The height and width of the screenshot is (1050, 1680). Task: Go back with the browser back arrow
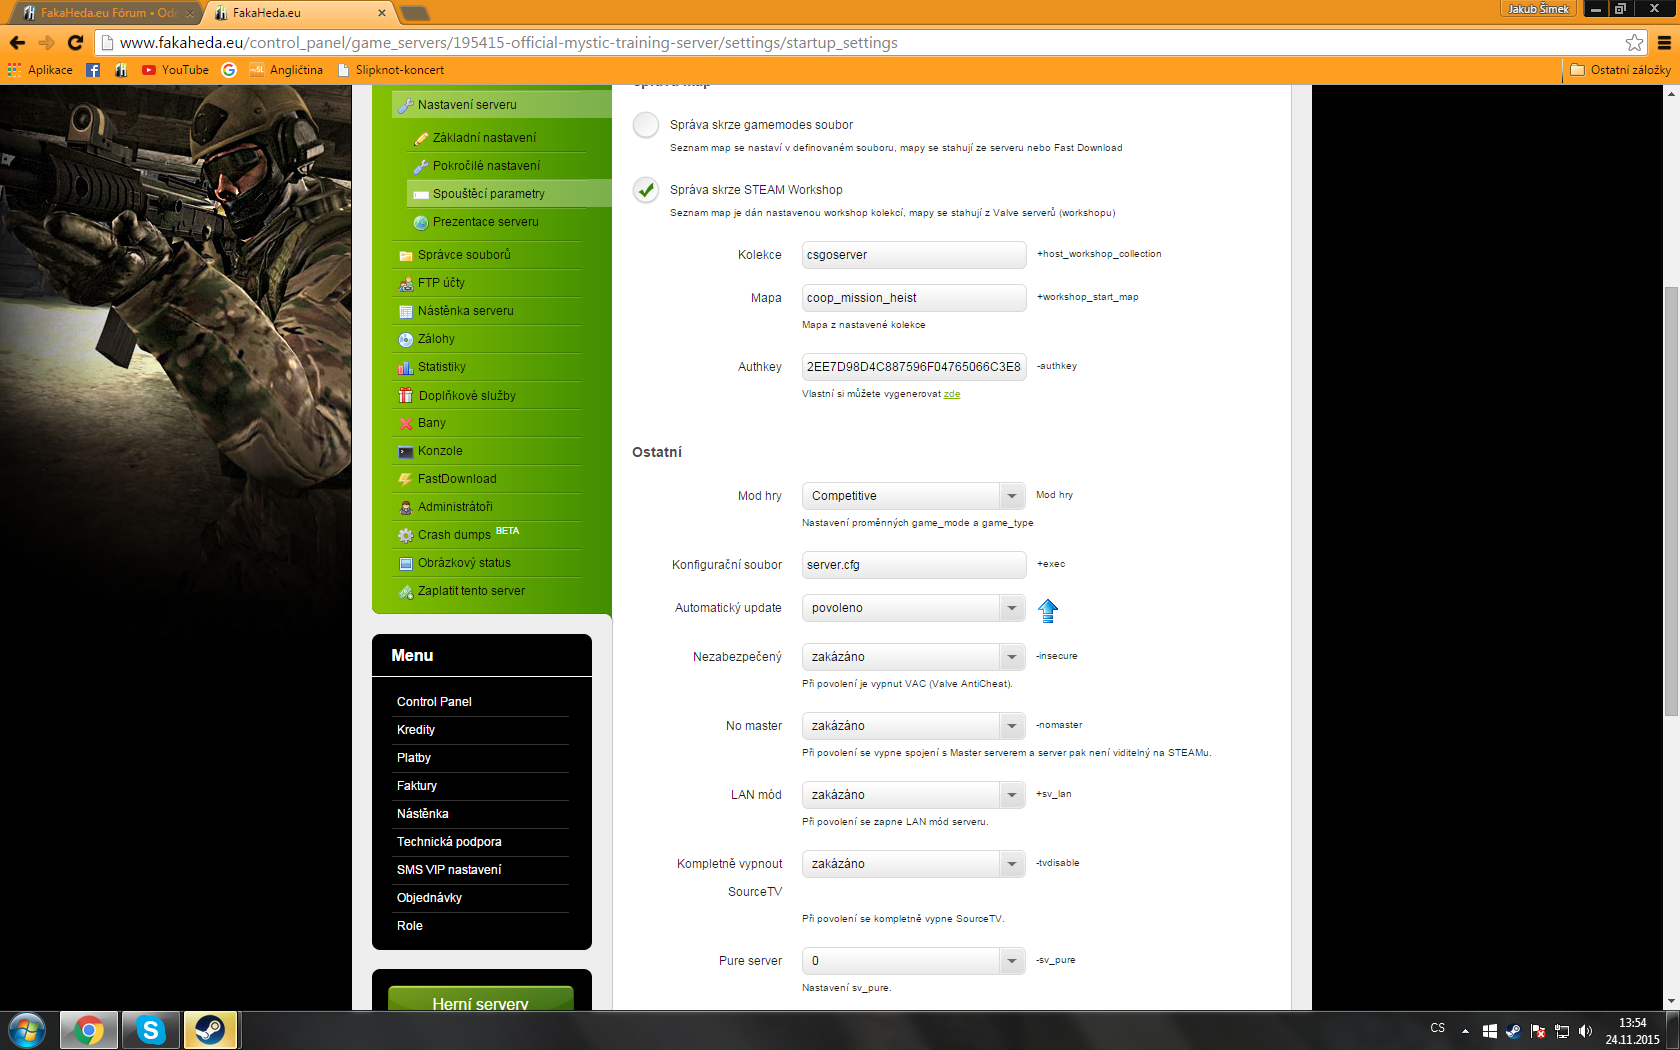point(17,42)
